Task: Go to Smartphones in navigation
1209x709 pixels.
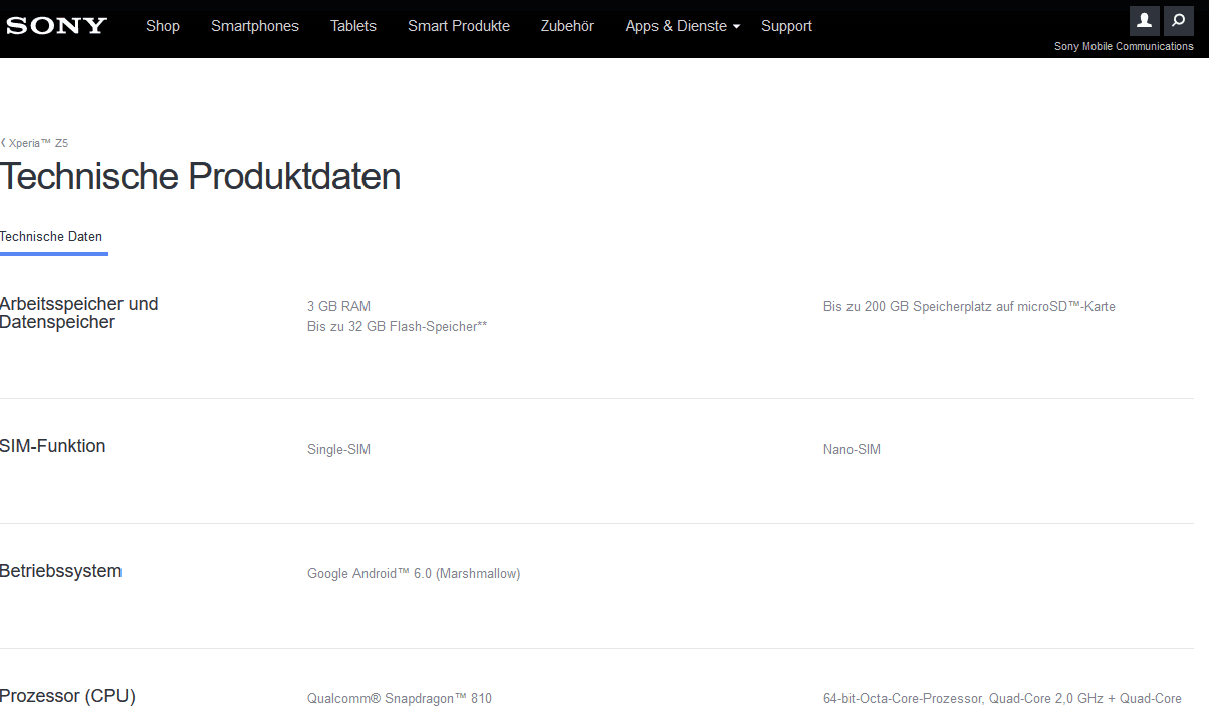Action: tap(255, 26)
